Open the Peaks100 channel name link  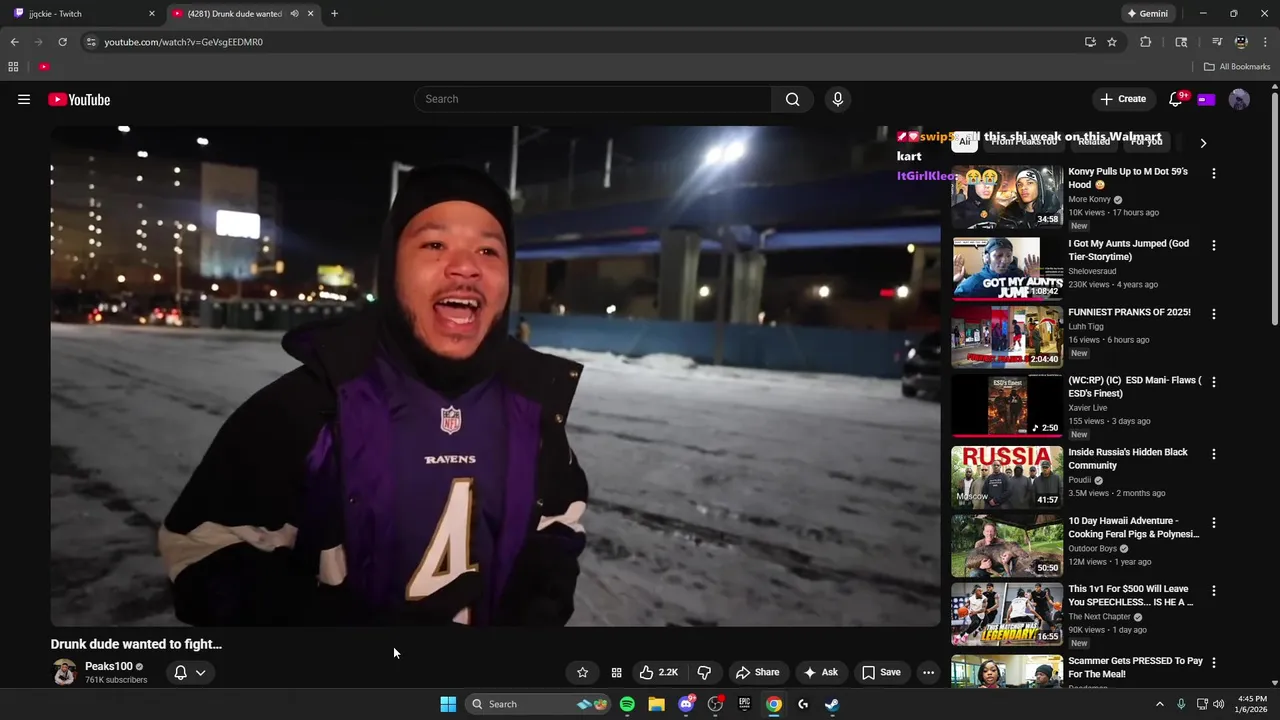108,666
